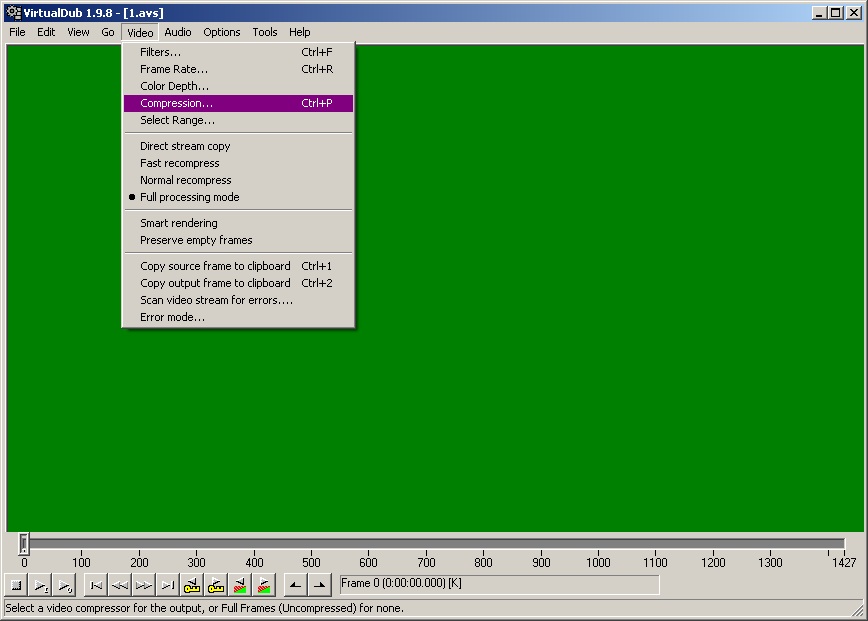Image resolution: width=868 pixels, height=621 pixels.
Task: Play the output video preview
Action: pyautogui.click(x=64, y=586)
